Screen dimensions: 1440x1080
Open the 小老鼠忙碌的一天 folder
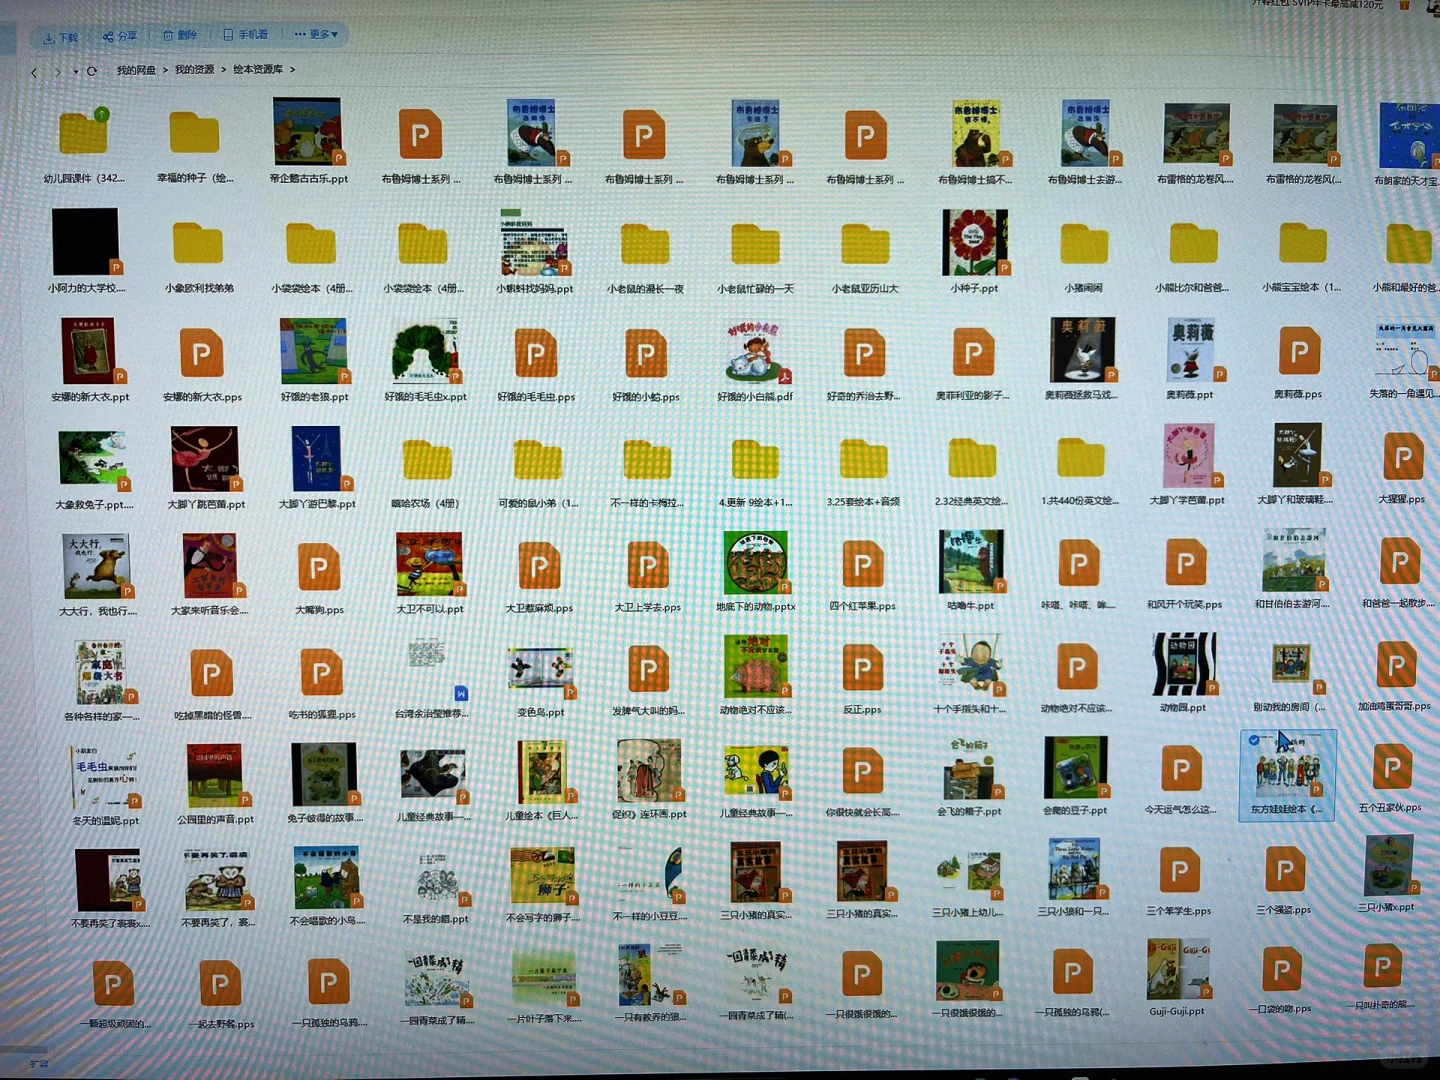pyautogui.click(x=755, y=244)
